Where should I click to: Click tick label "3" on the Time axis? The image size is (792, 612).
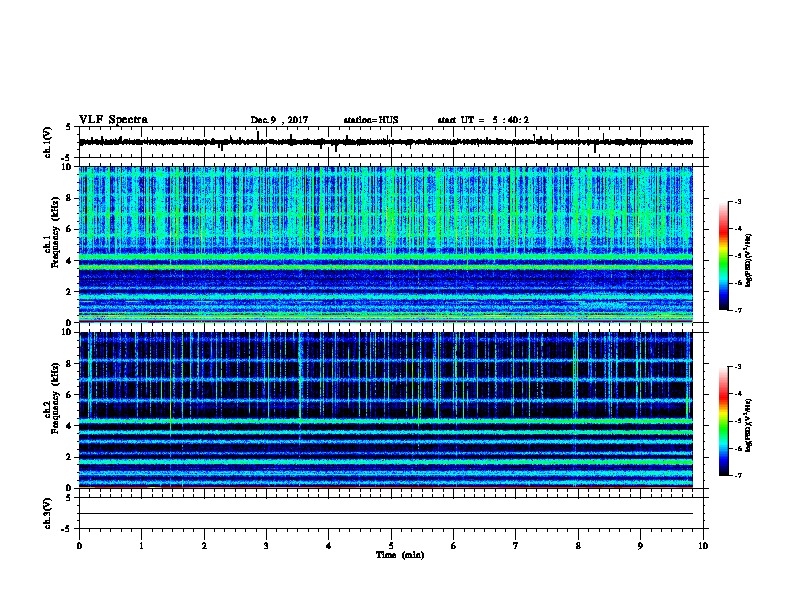tap(266, 546)
